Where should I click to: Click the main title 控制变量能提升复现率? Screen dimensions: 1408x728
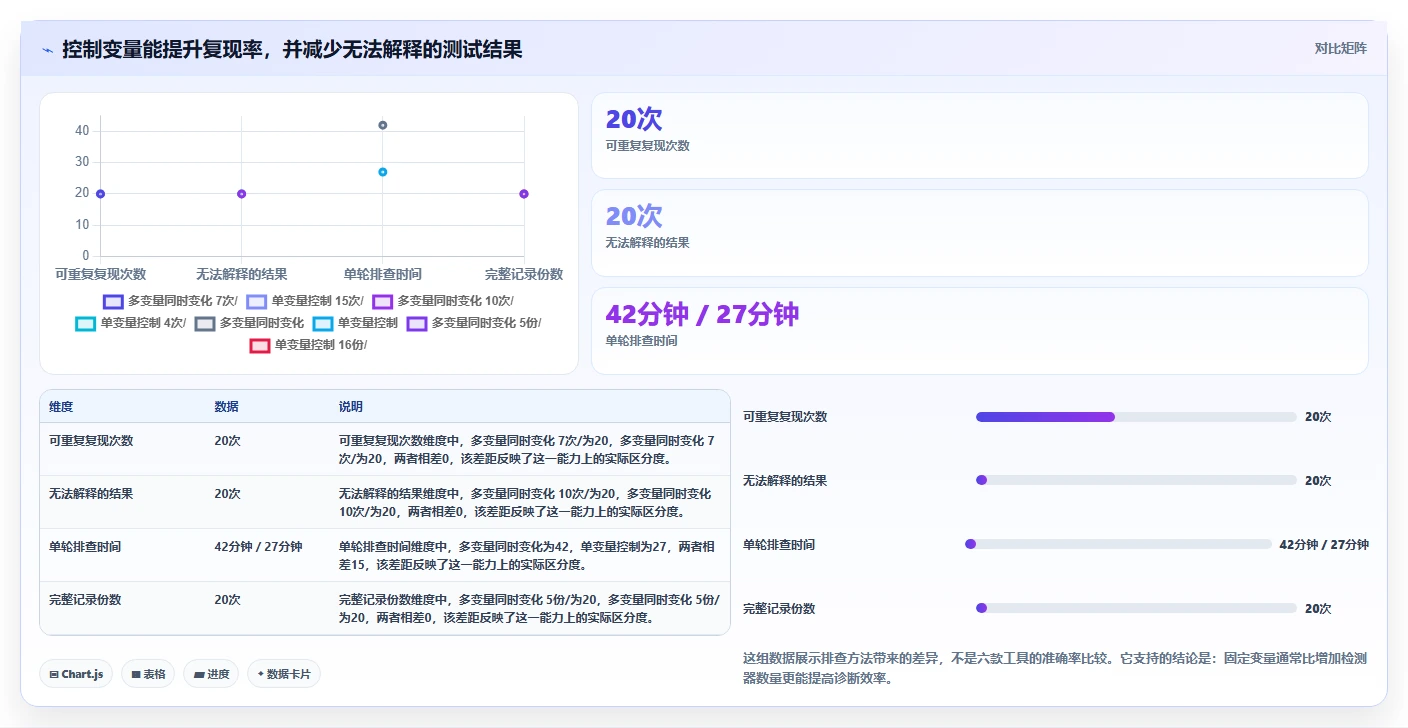coord(292,49)
